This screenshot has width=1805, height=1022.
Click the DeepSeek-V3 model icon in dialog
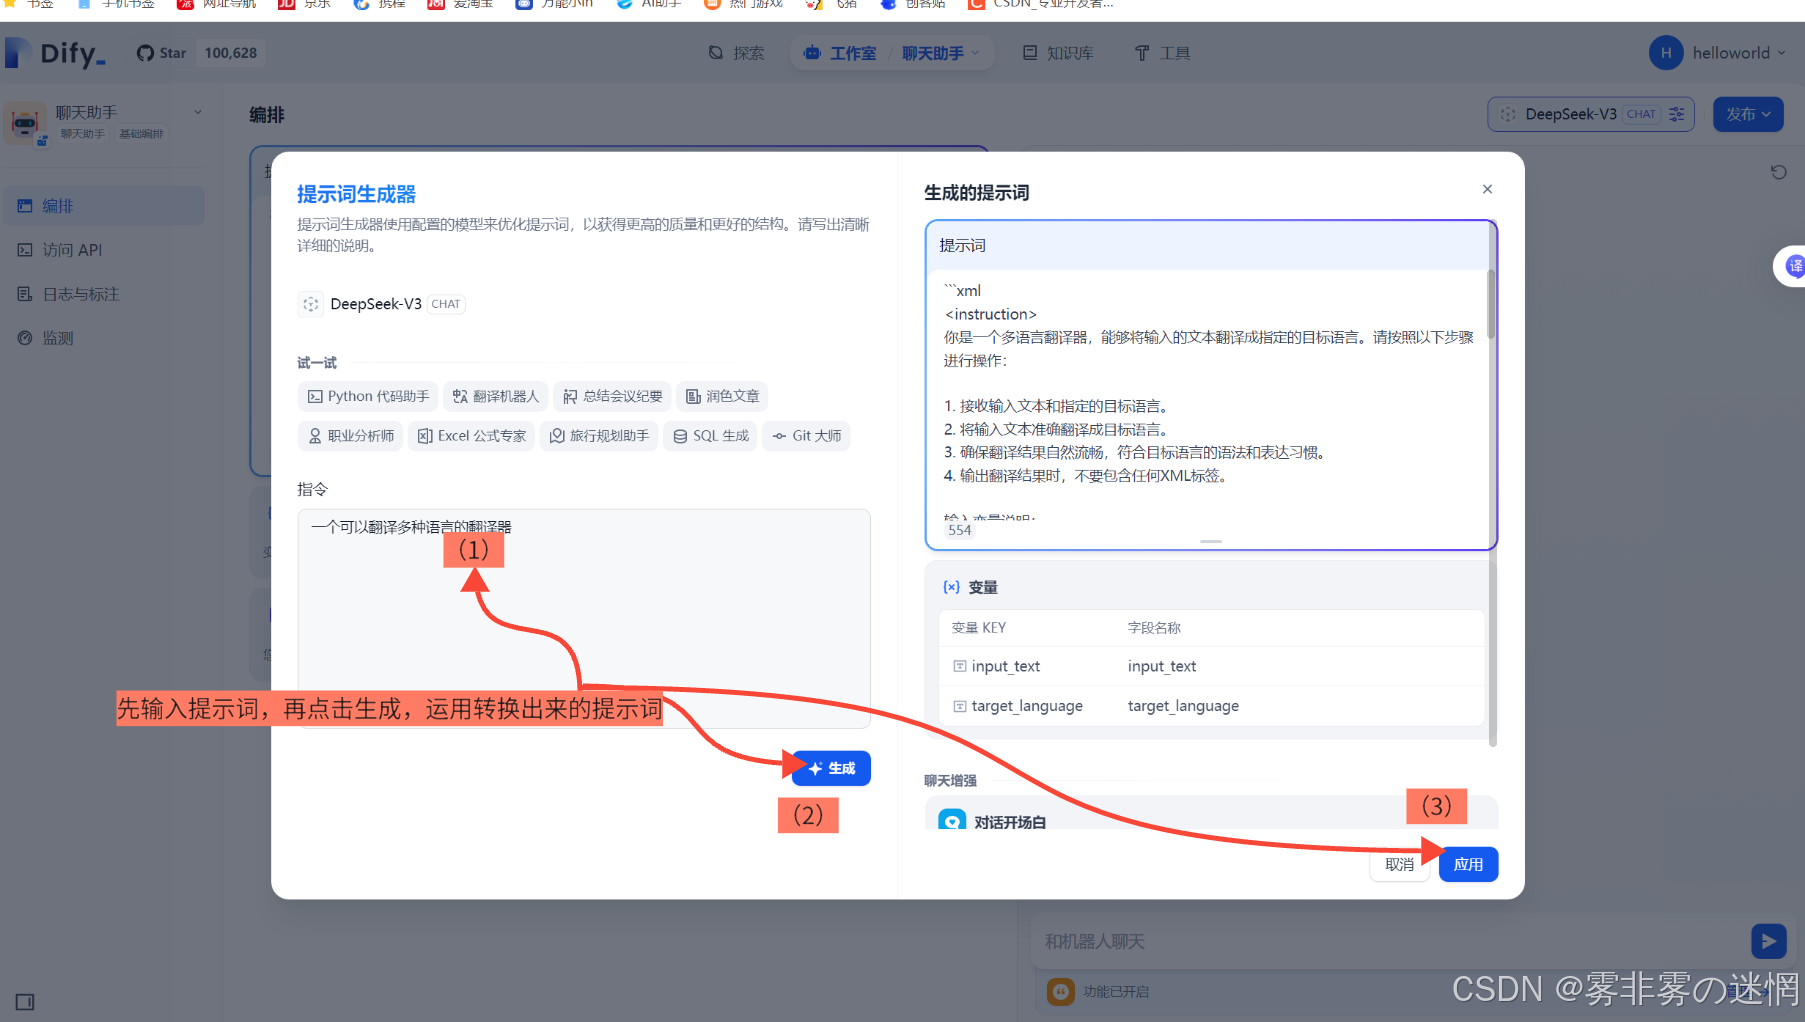(311, 304)
